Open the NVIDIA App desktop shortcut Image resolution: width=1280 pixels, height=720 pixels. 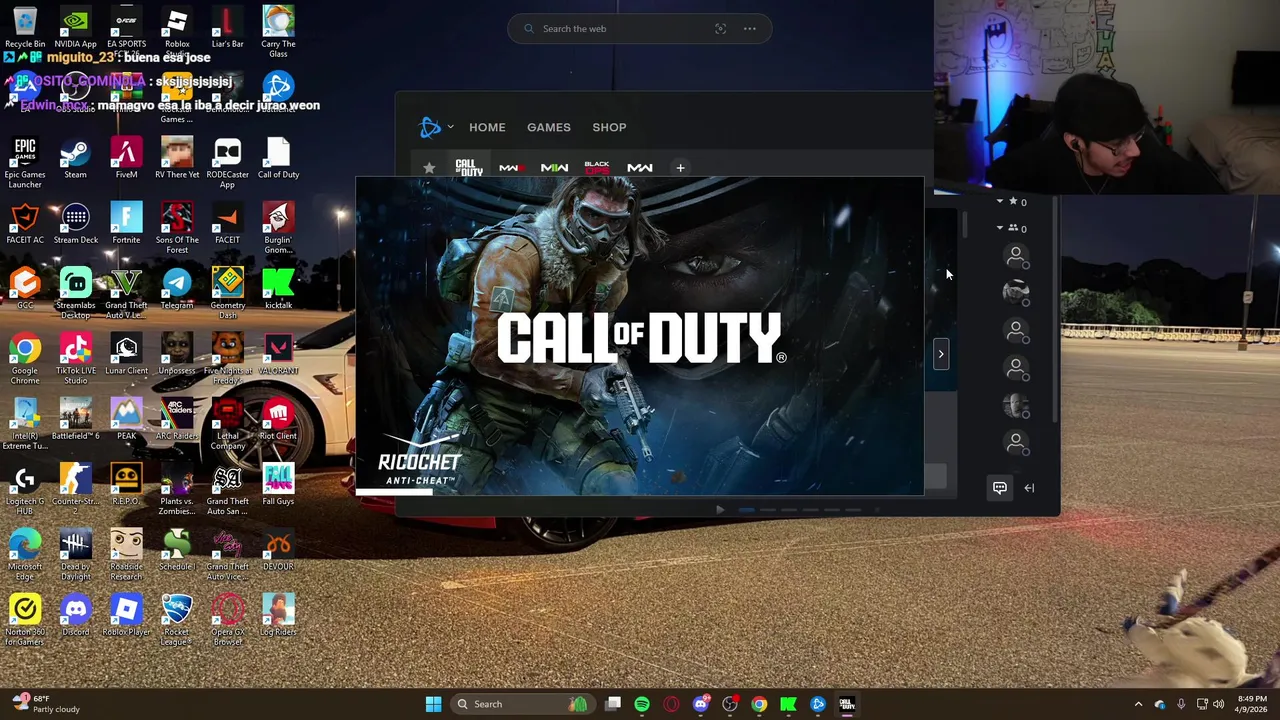tap(75, 27)
